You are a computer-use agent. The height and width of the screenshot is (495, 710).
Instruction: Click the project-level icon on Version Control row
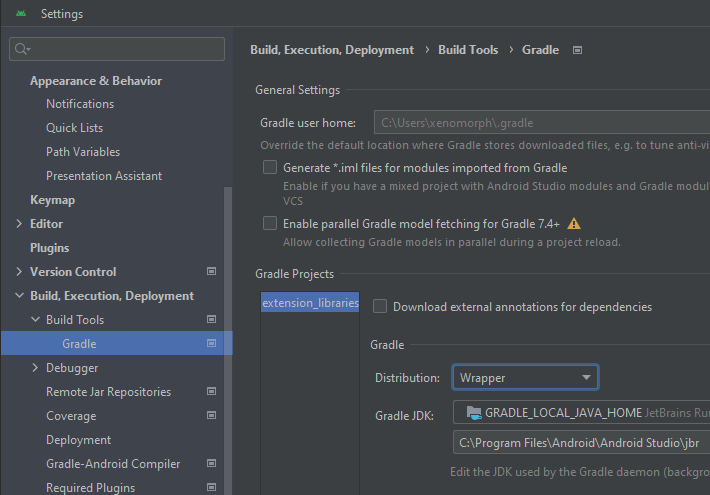[211, 271]
